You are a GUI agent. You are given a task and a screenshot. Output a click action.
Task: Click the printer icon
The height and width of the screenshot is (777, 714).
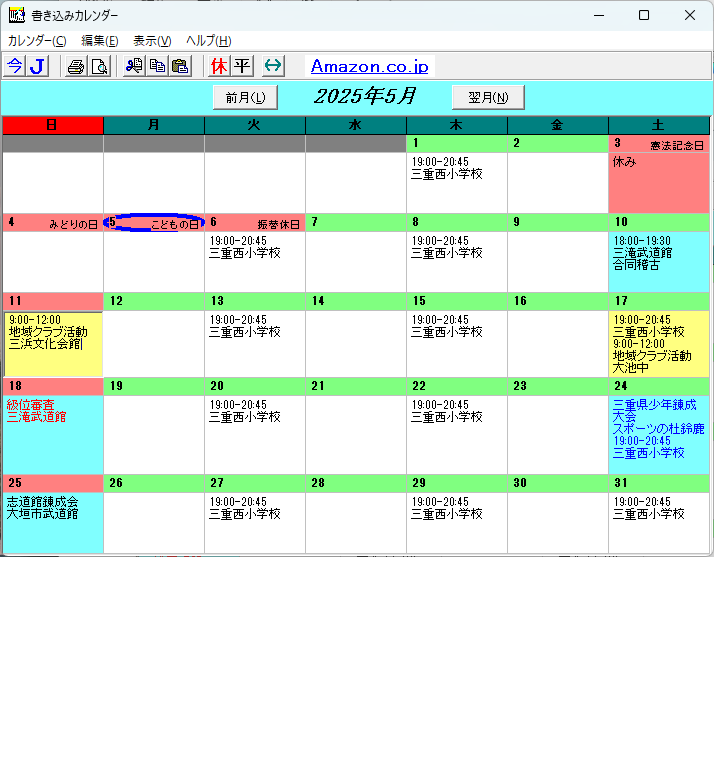point(76,66)
